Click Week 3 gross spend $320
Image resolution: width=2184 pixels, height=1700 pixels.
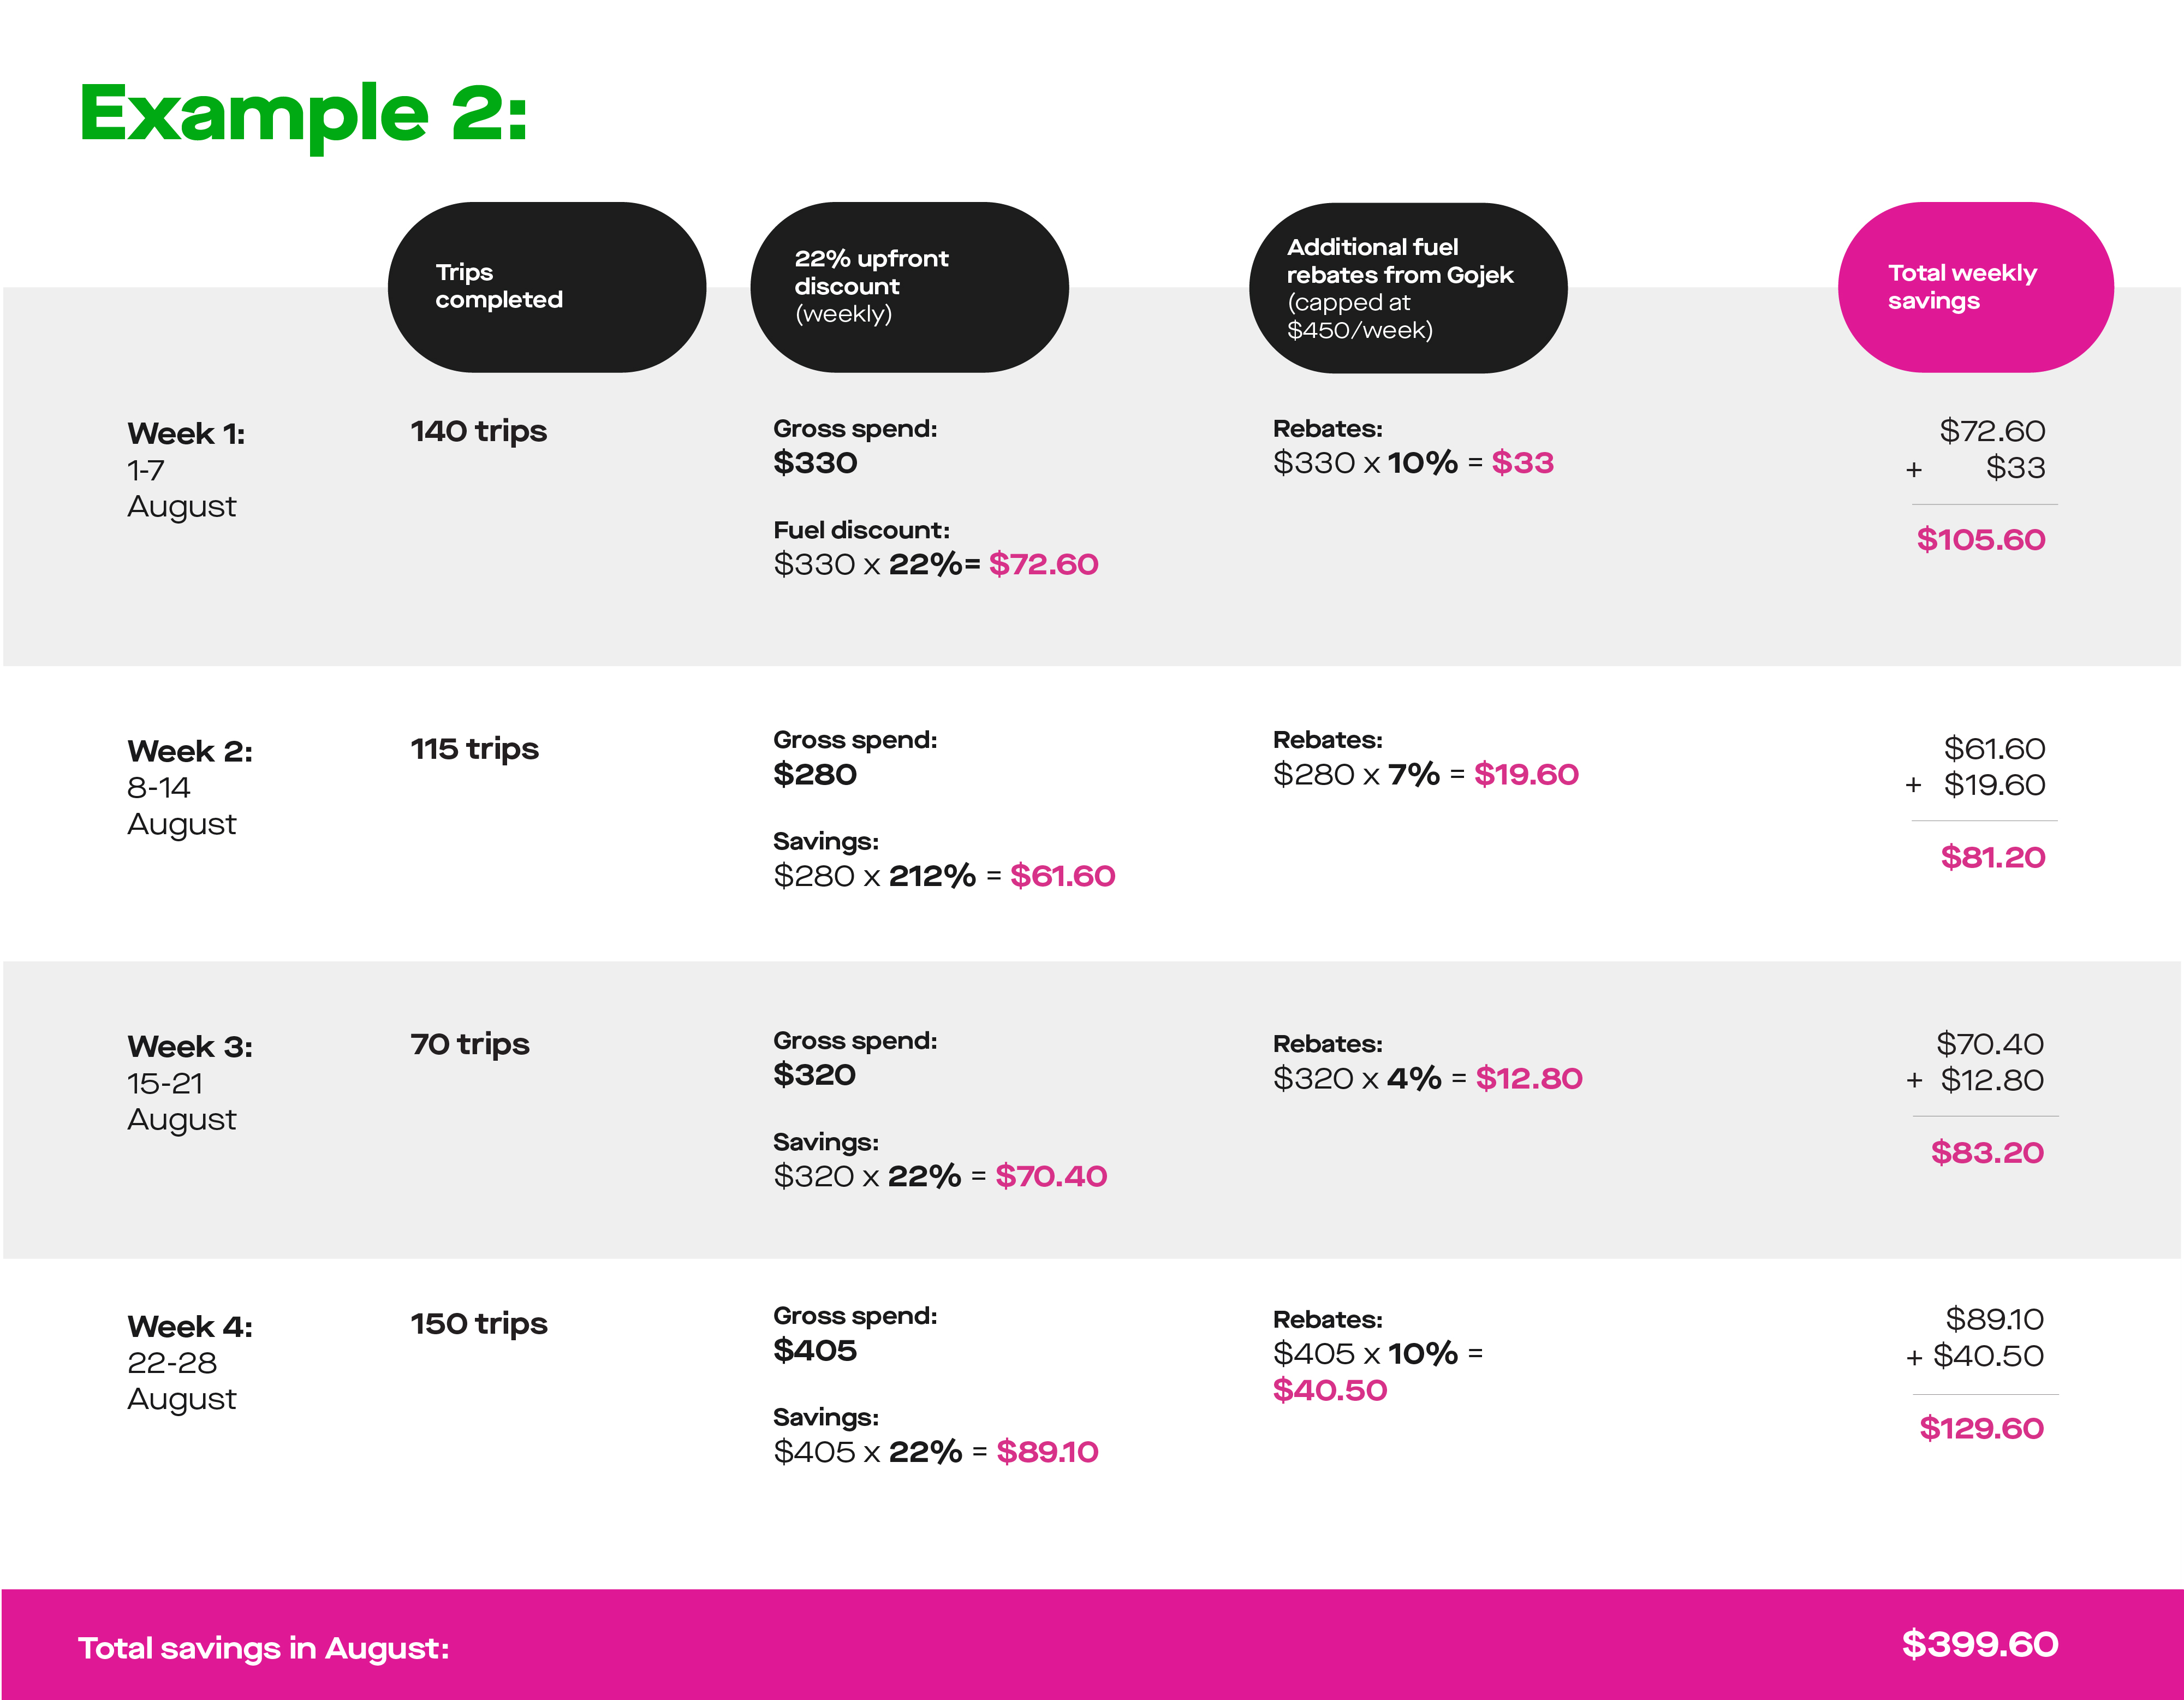click(x=814, y=1075)
